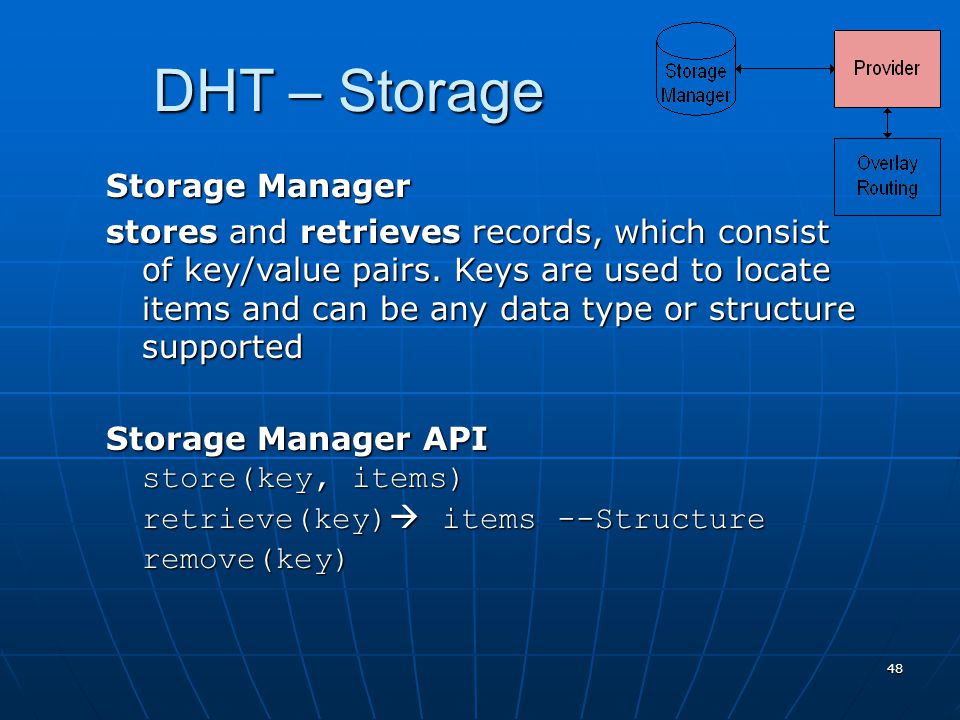960x720 pixels.
Task: Select the Storage Manager heading
Action: coord(258,186)
